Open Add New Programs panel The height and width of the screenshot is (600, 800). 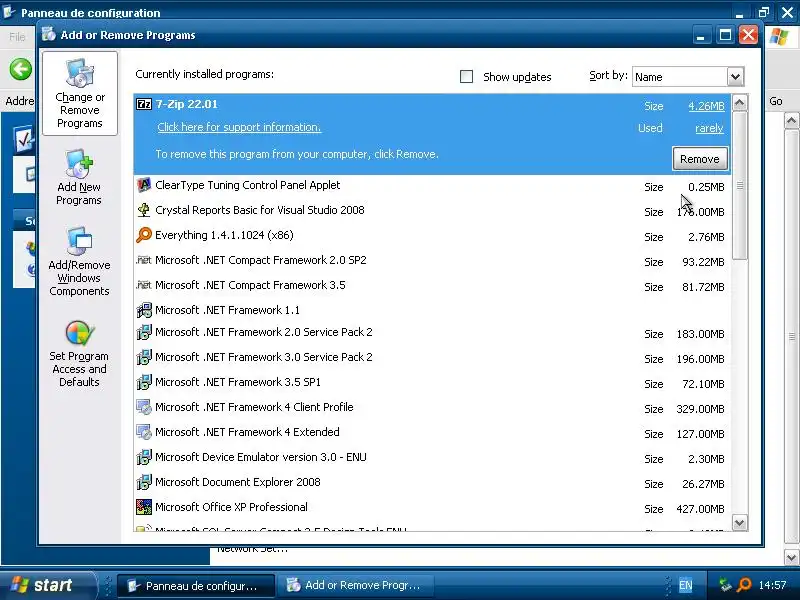coord(79,178)
